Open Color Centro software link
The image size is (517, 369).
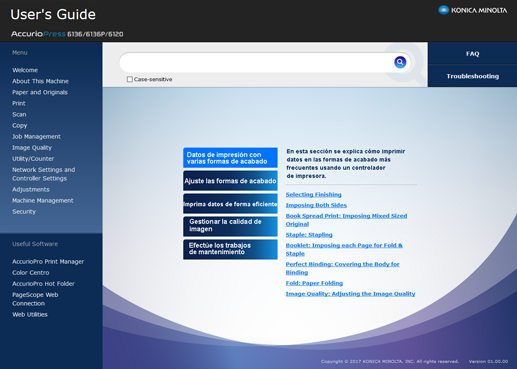[x=31, y=273]
